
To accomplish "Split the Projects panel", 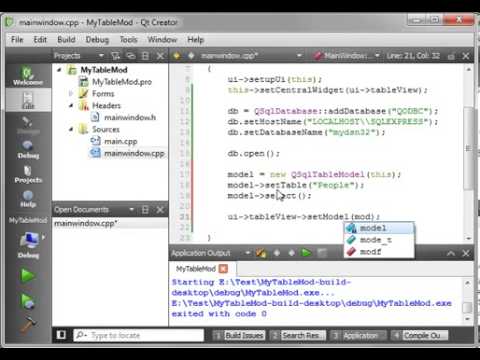I will click(x=146, y=56).
